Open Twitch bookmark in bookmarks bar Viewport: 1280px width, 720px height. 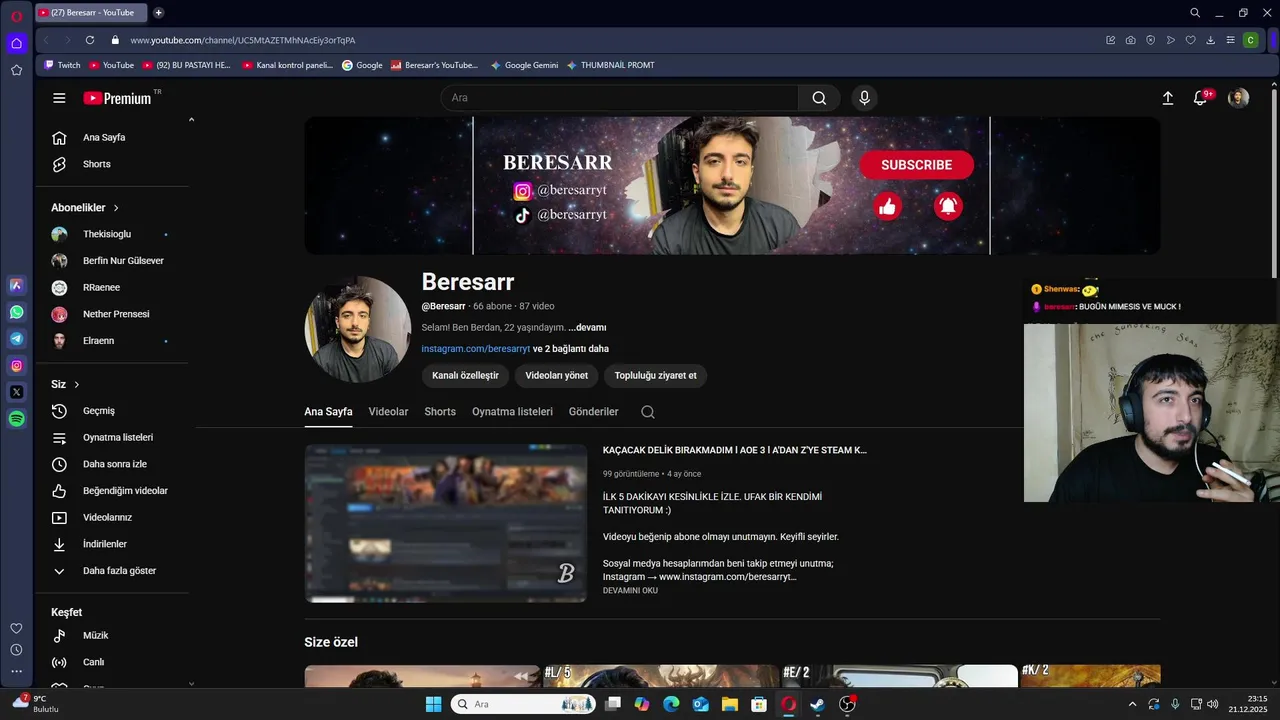pos(62,65)
